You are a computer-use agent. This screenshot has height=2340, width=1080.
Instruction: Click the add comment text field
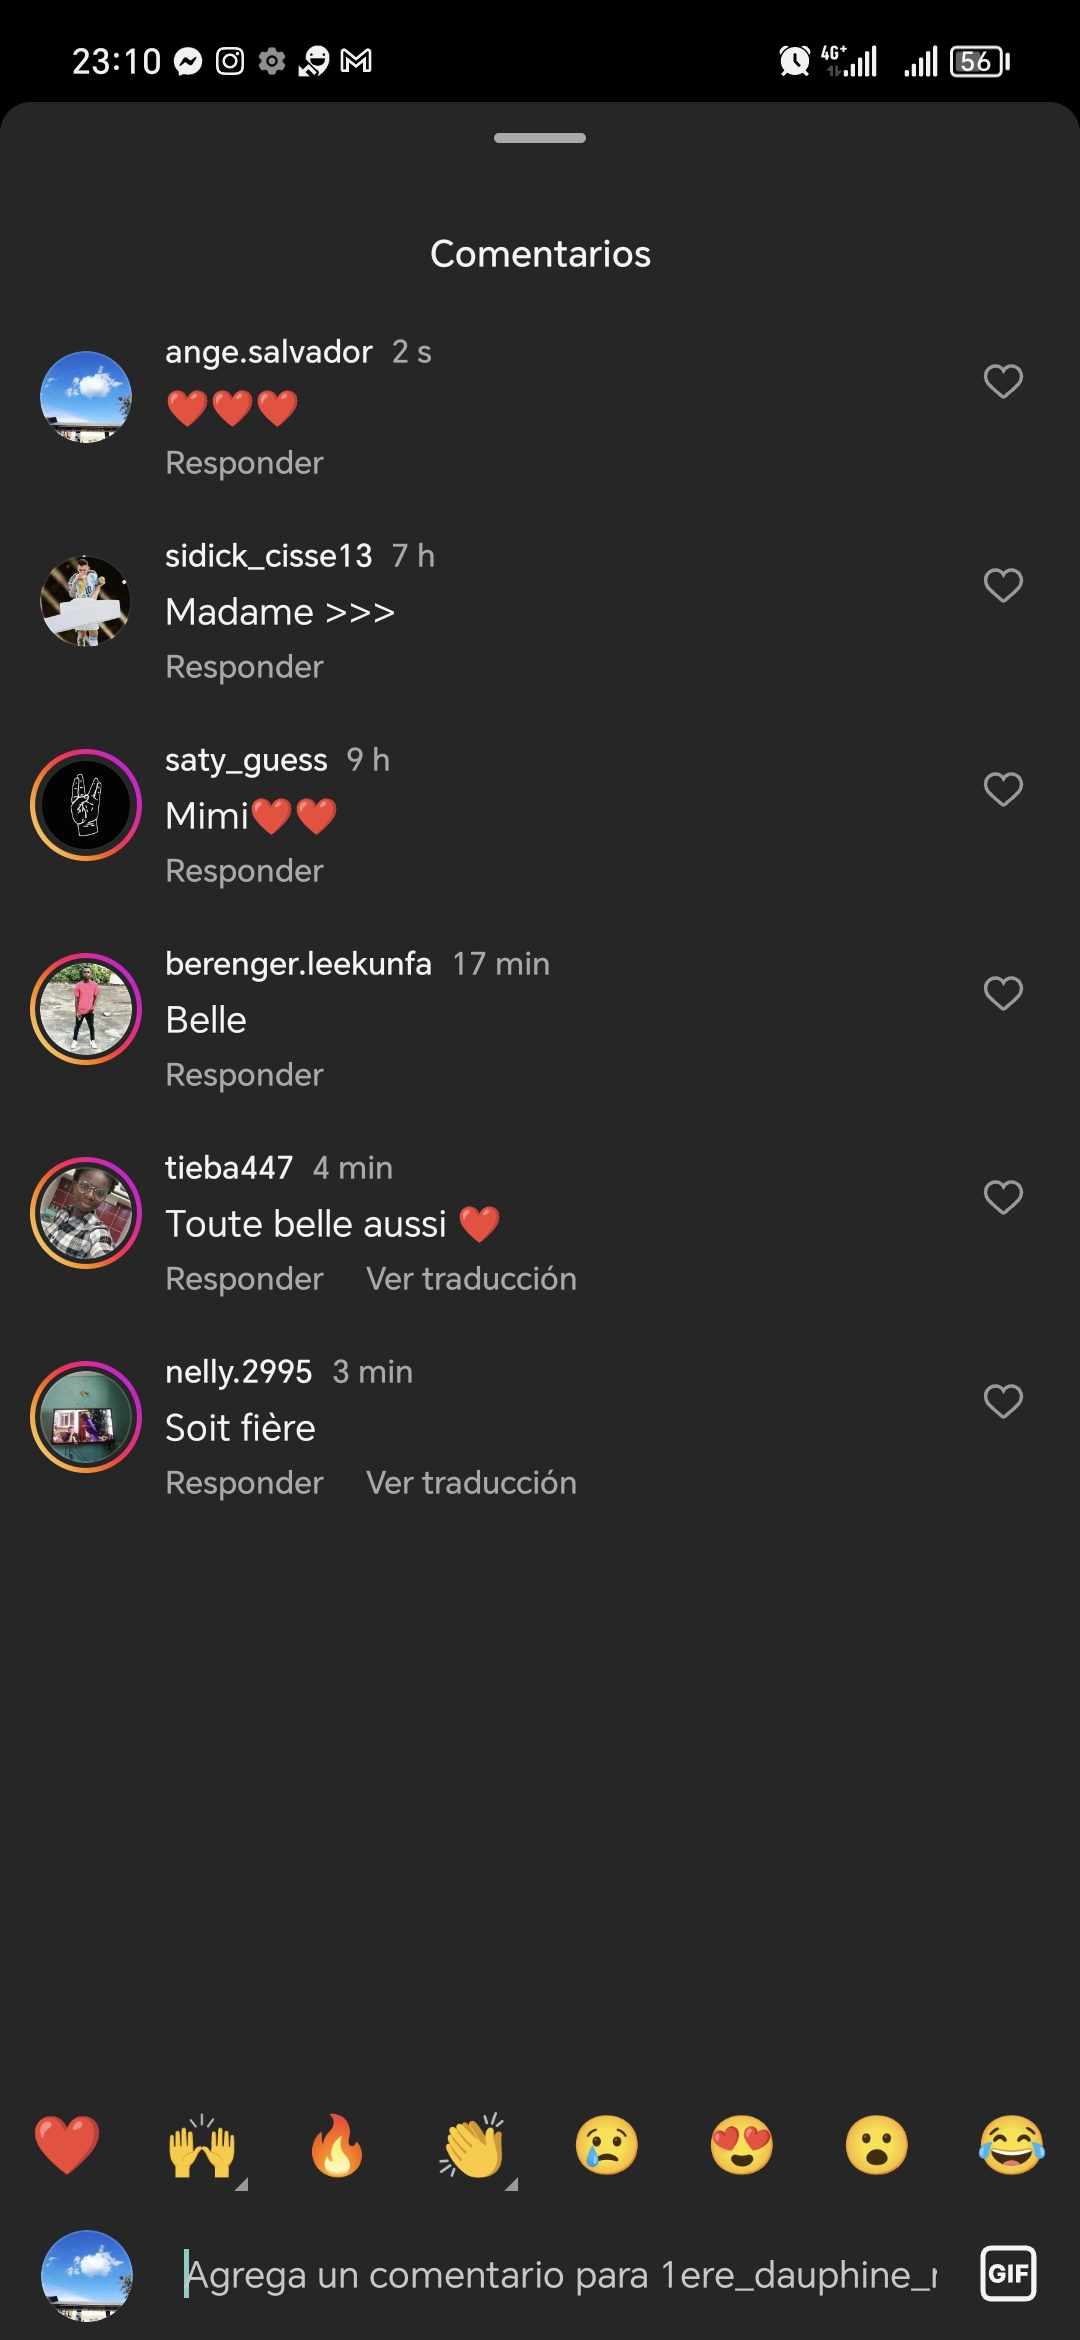click(x=560, y=2275)
